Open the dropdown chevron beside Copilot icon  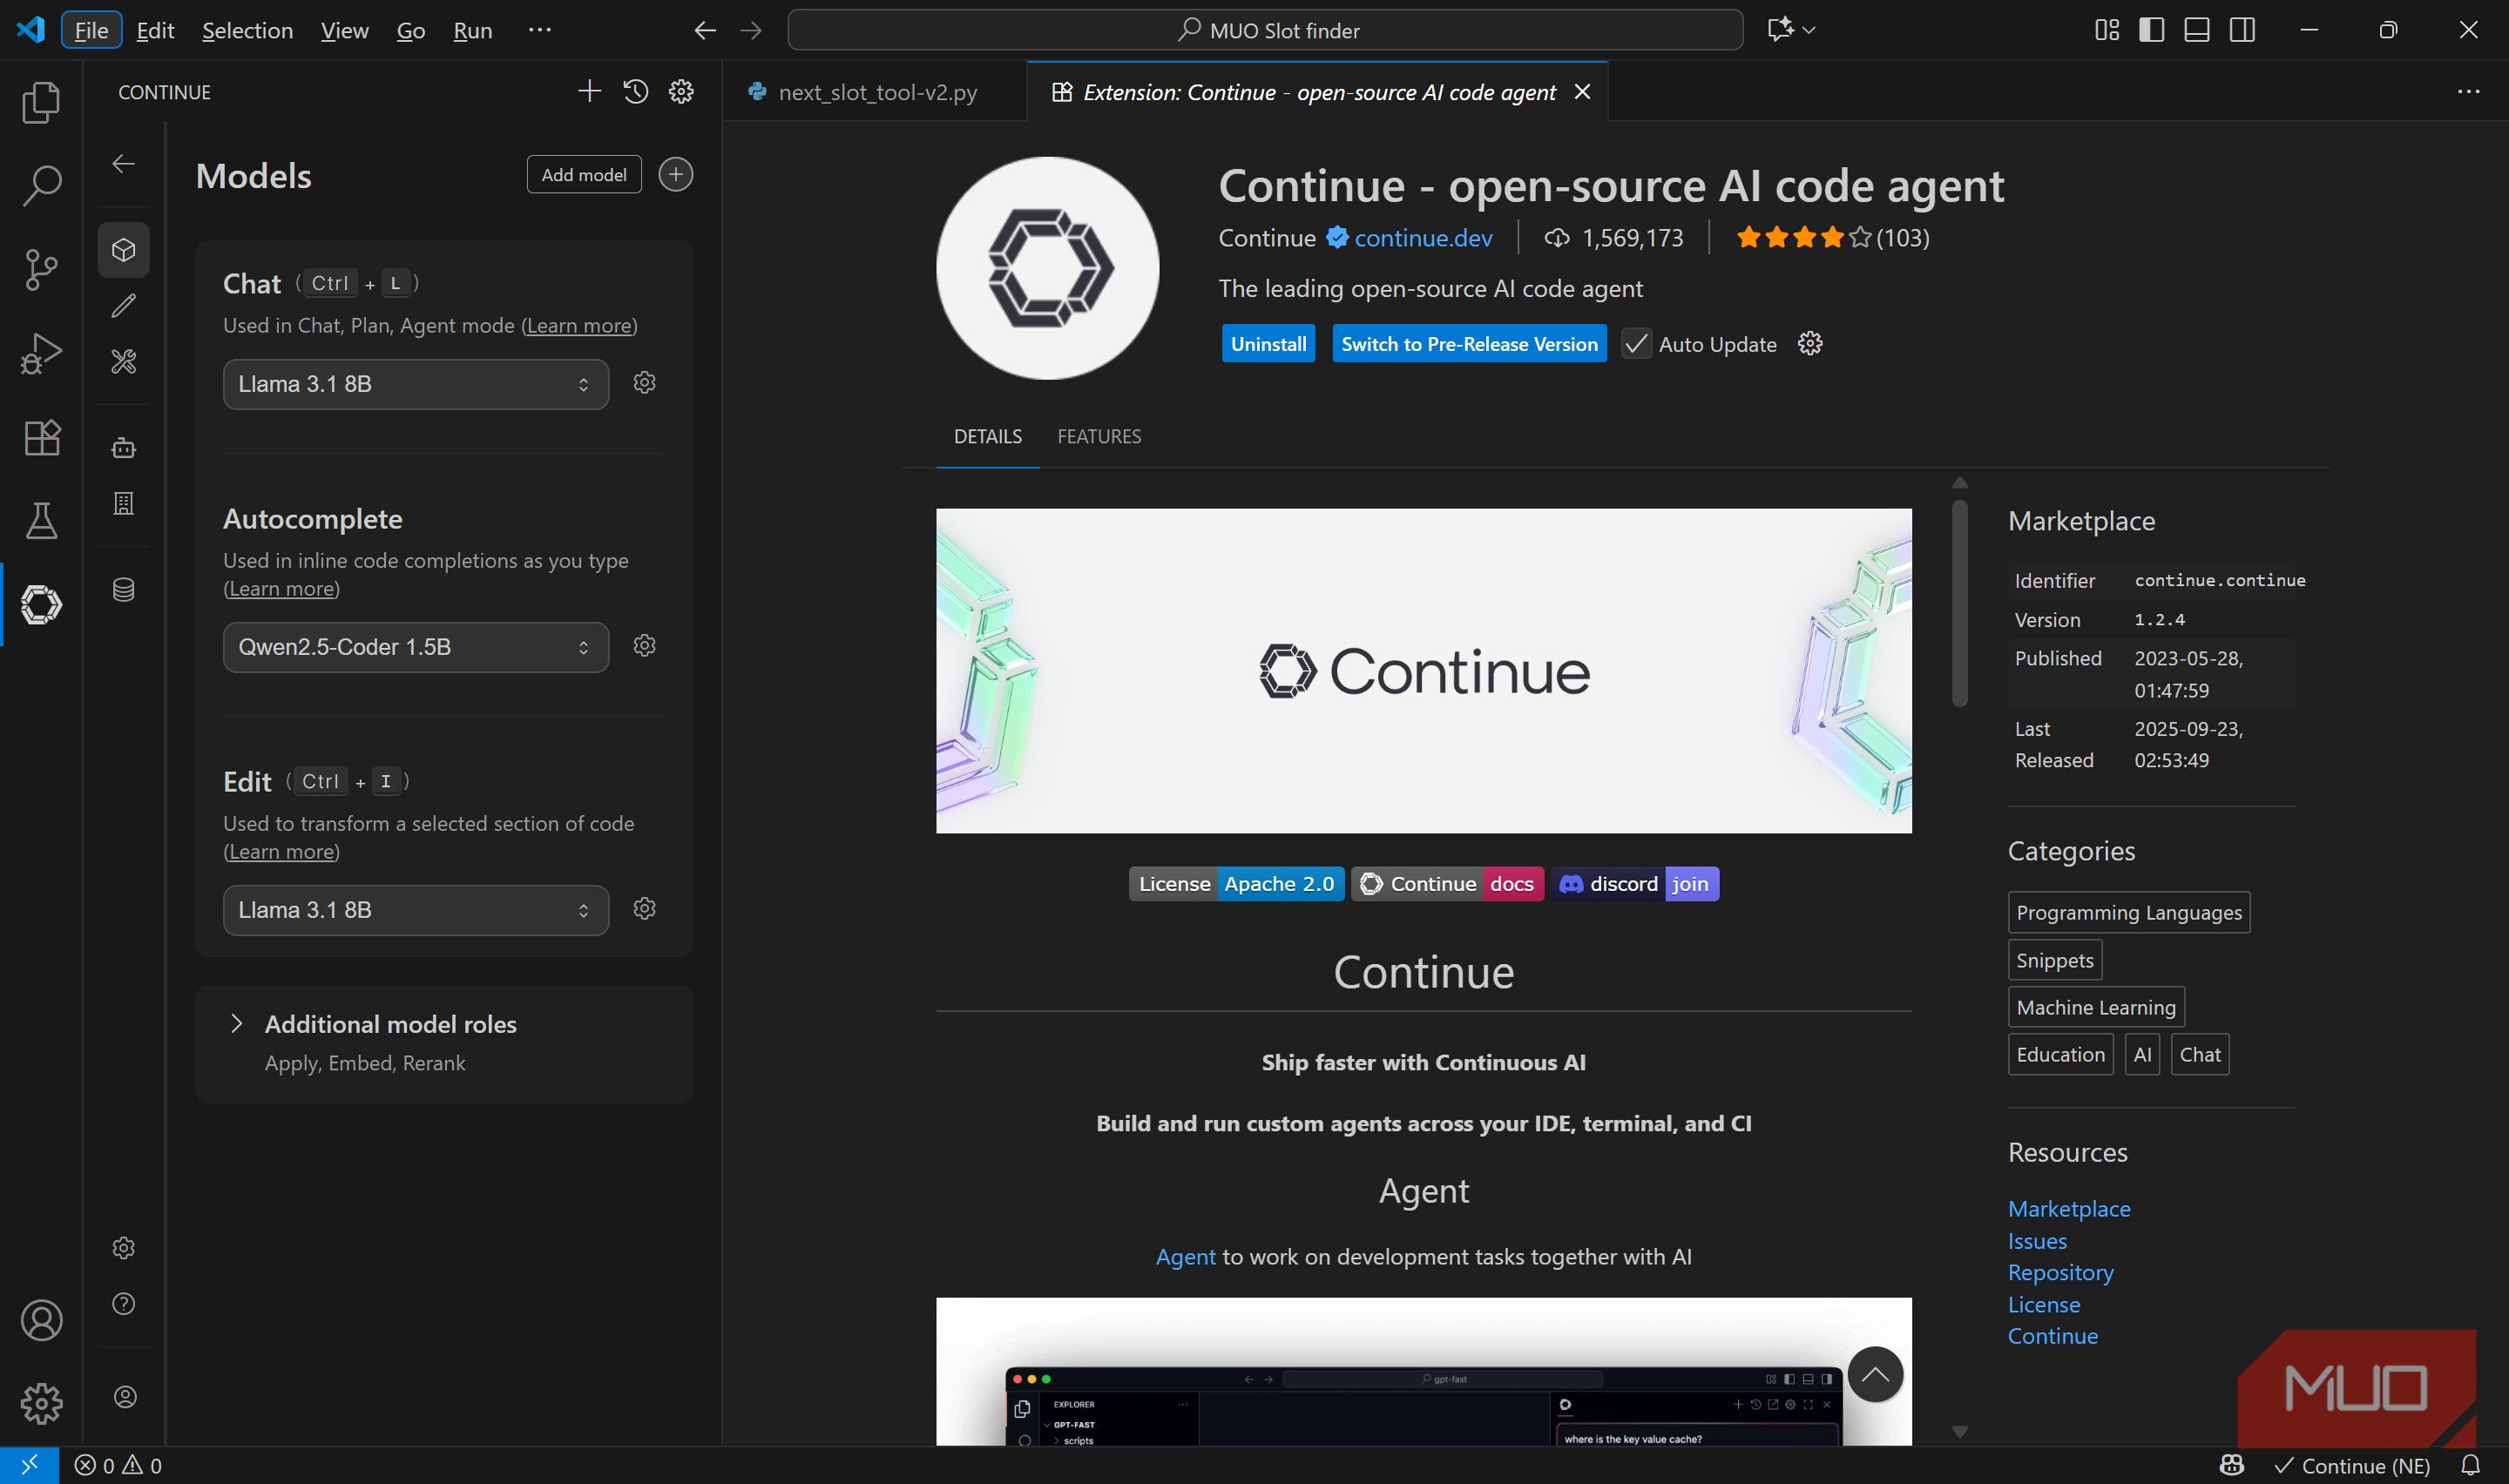click(1809, 30)
